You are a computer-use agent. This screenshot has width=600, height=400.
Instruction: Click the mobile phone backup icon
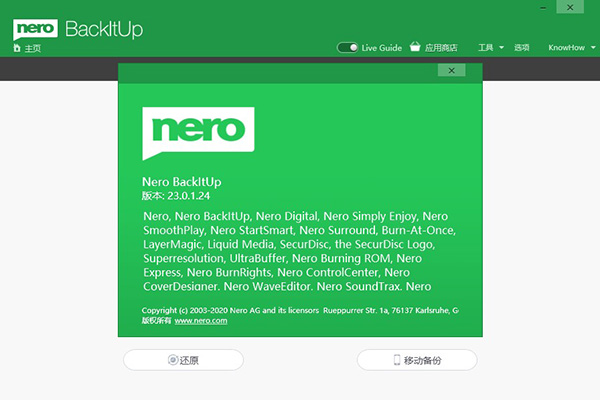(397, 360)
